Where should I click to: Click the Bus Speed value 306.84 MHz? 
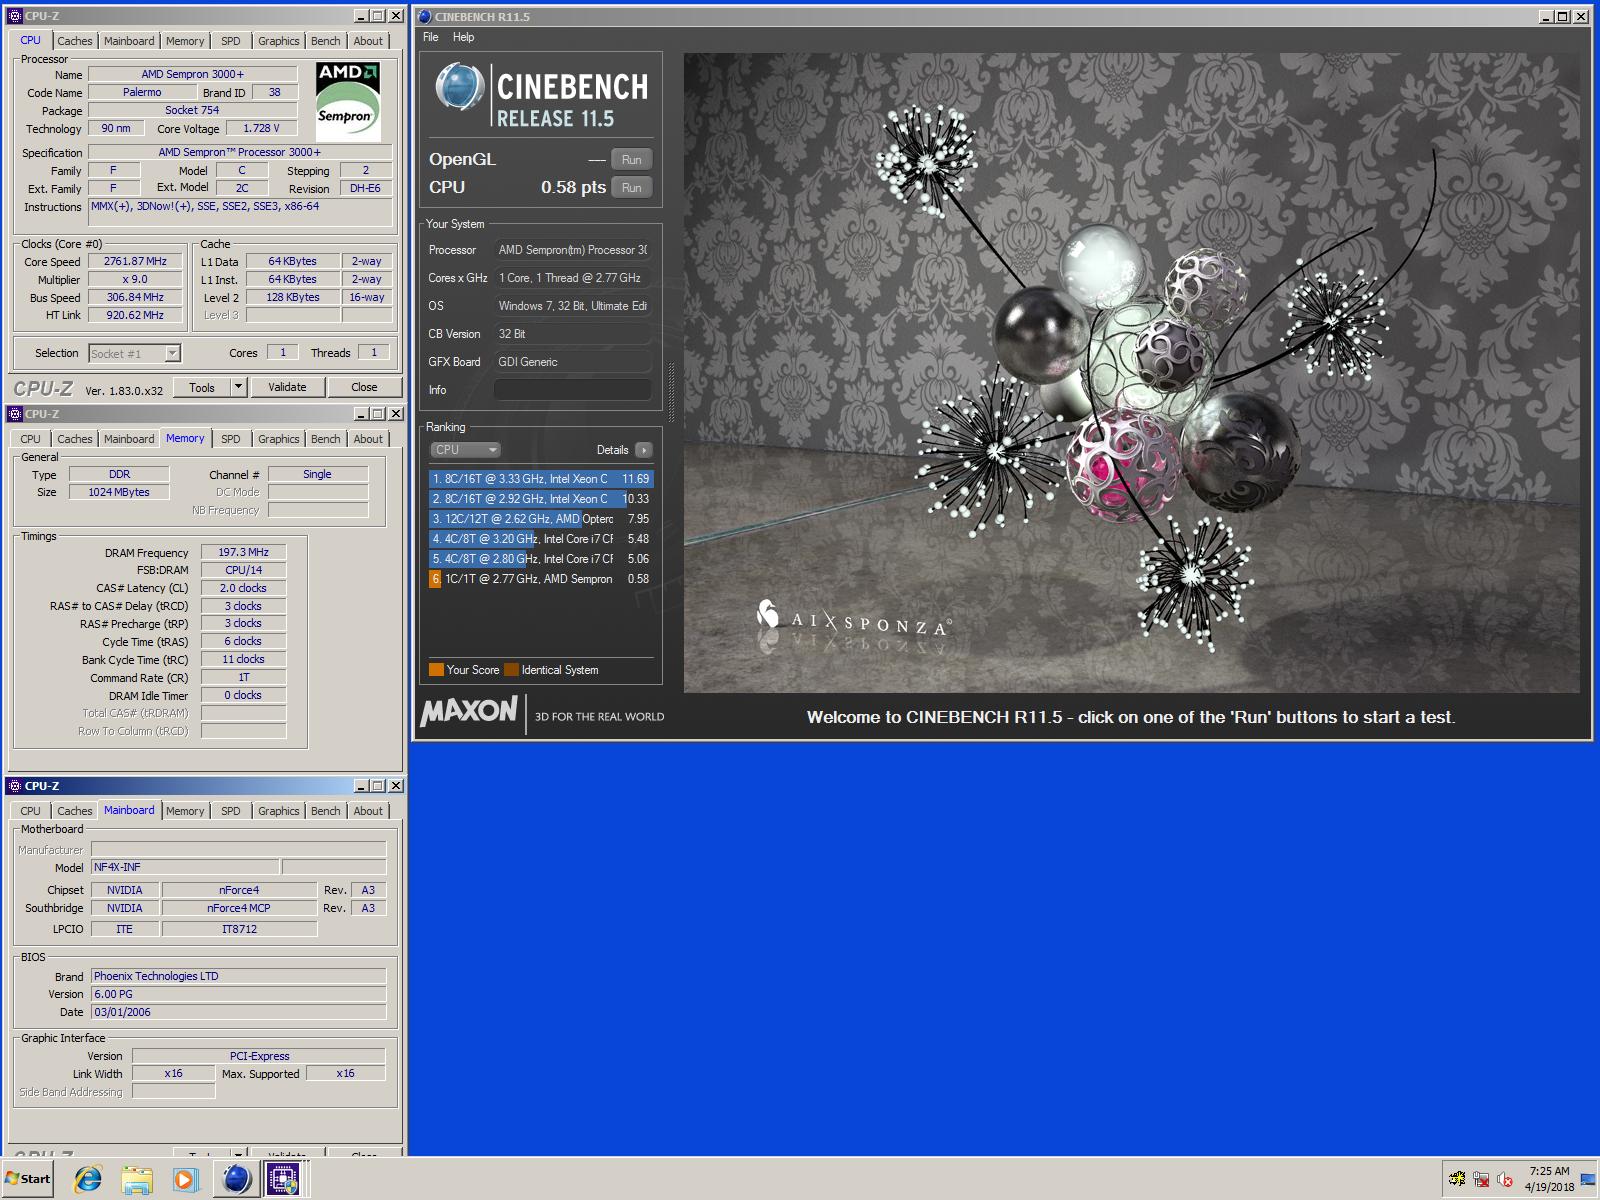tap(135, 298)
